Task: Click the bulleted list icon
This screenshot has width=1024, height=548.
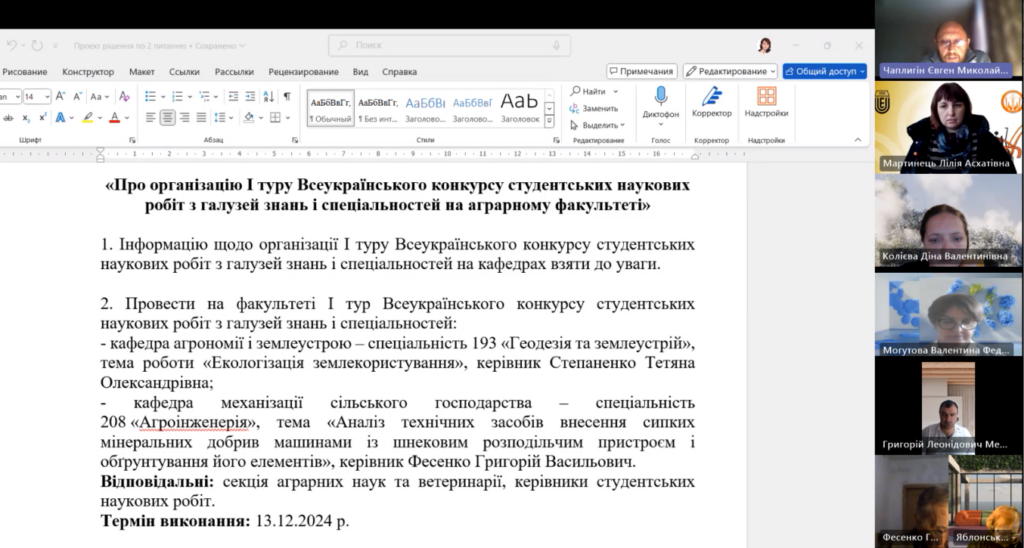Action: click(x=149, y=97)
